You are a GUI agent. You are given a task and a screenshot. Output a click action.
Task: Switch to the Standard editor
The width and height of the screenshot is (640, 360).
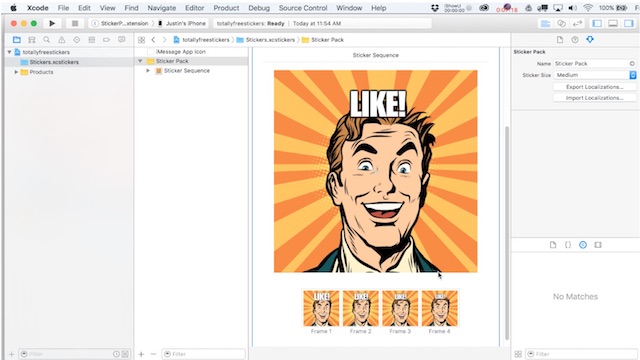coord(546,24)
